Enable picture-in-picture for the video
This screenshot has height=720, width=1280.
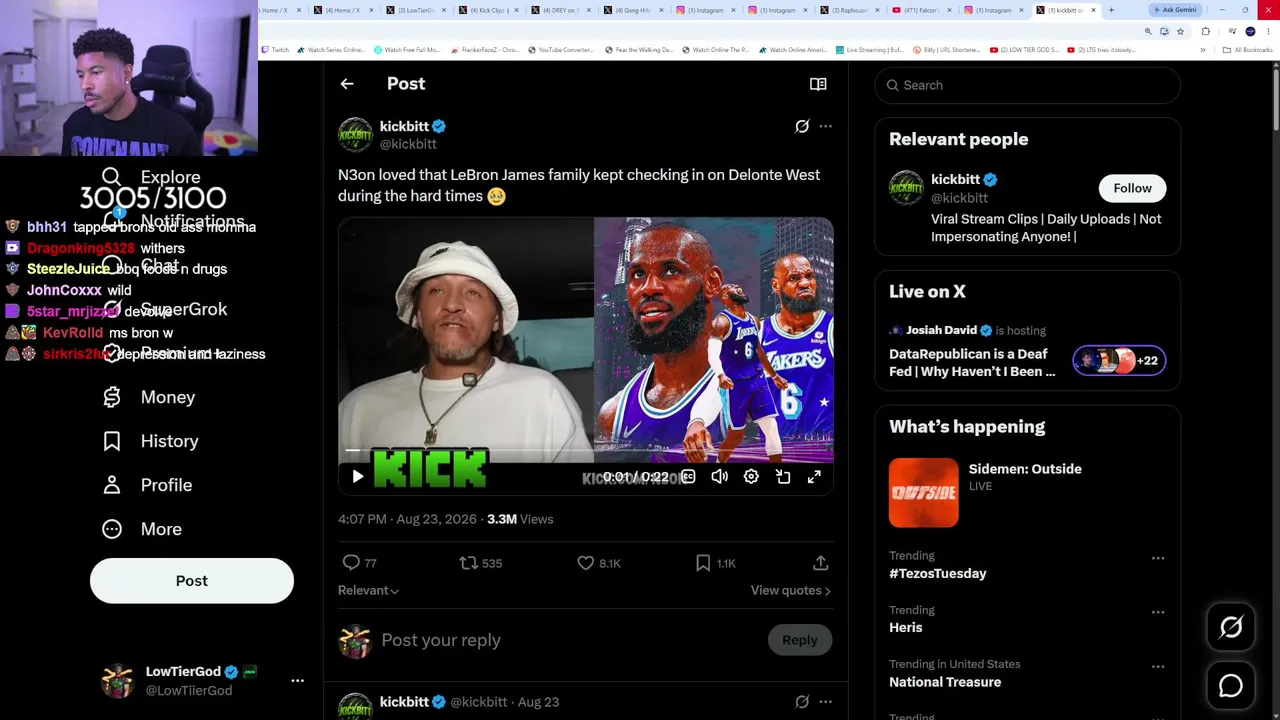tap(783, 477)
